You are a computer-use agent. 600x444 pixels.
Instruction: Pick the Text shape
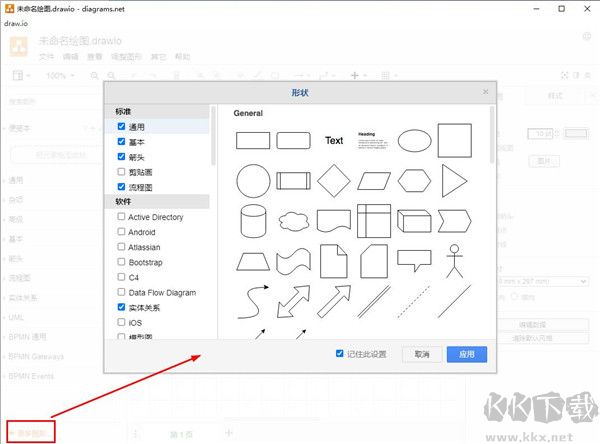[x=334, y=140]
